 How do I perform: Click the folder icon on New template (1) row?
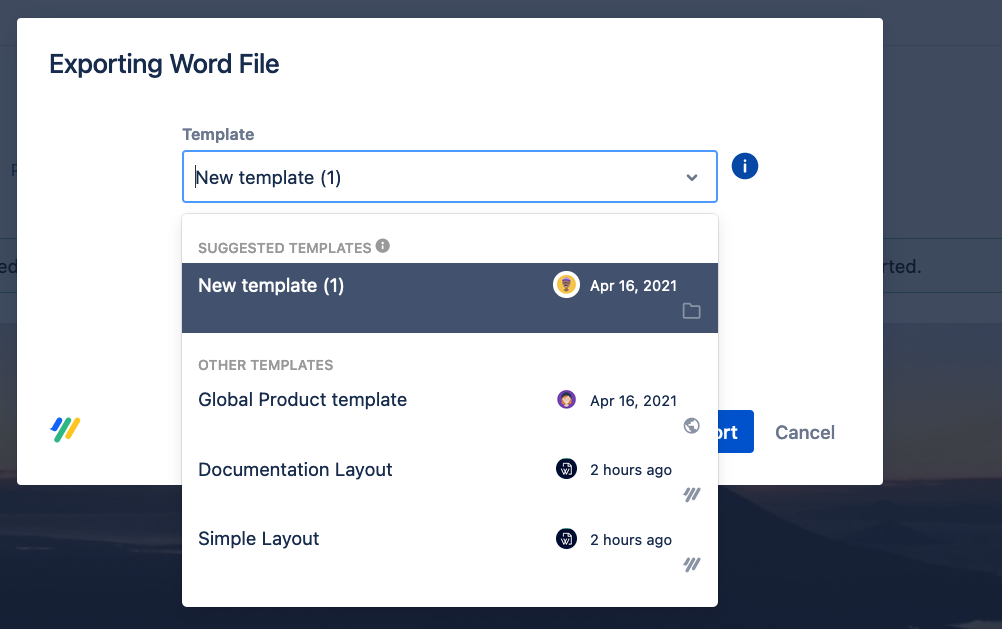[x=691, y=311]
